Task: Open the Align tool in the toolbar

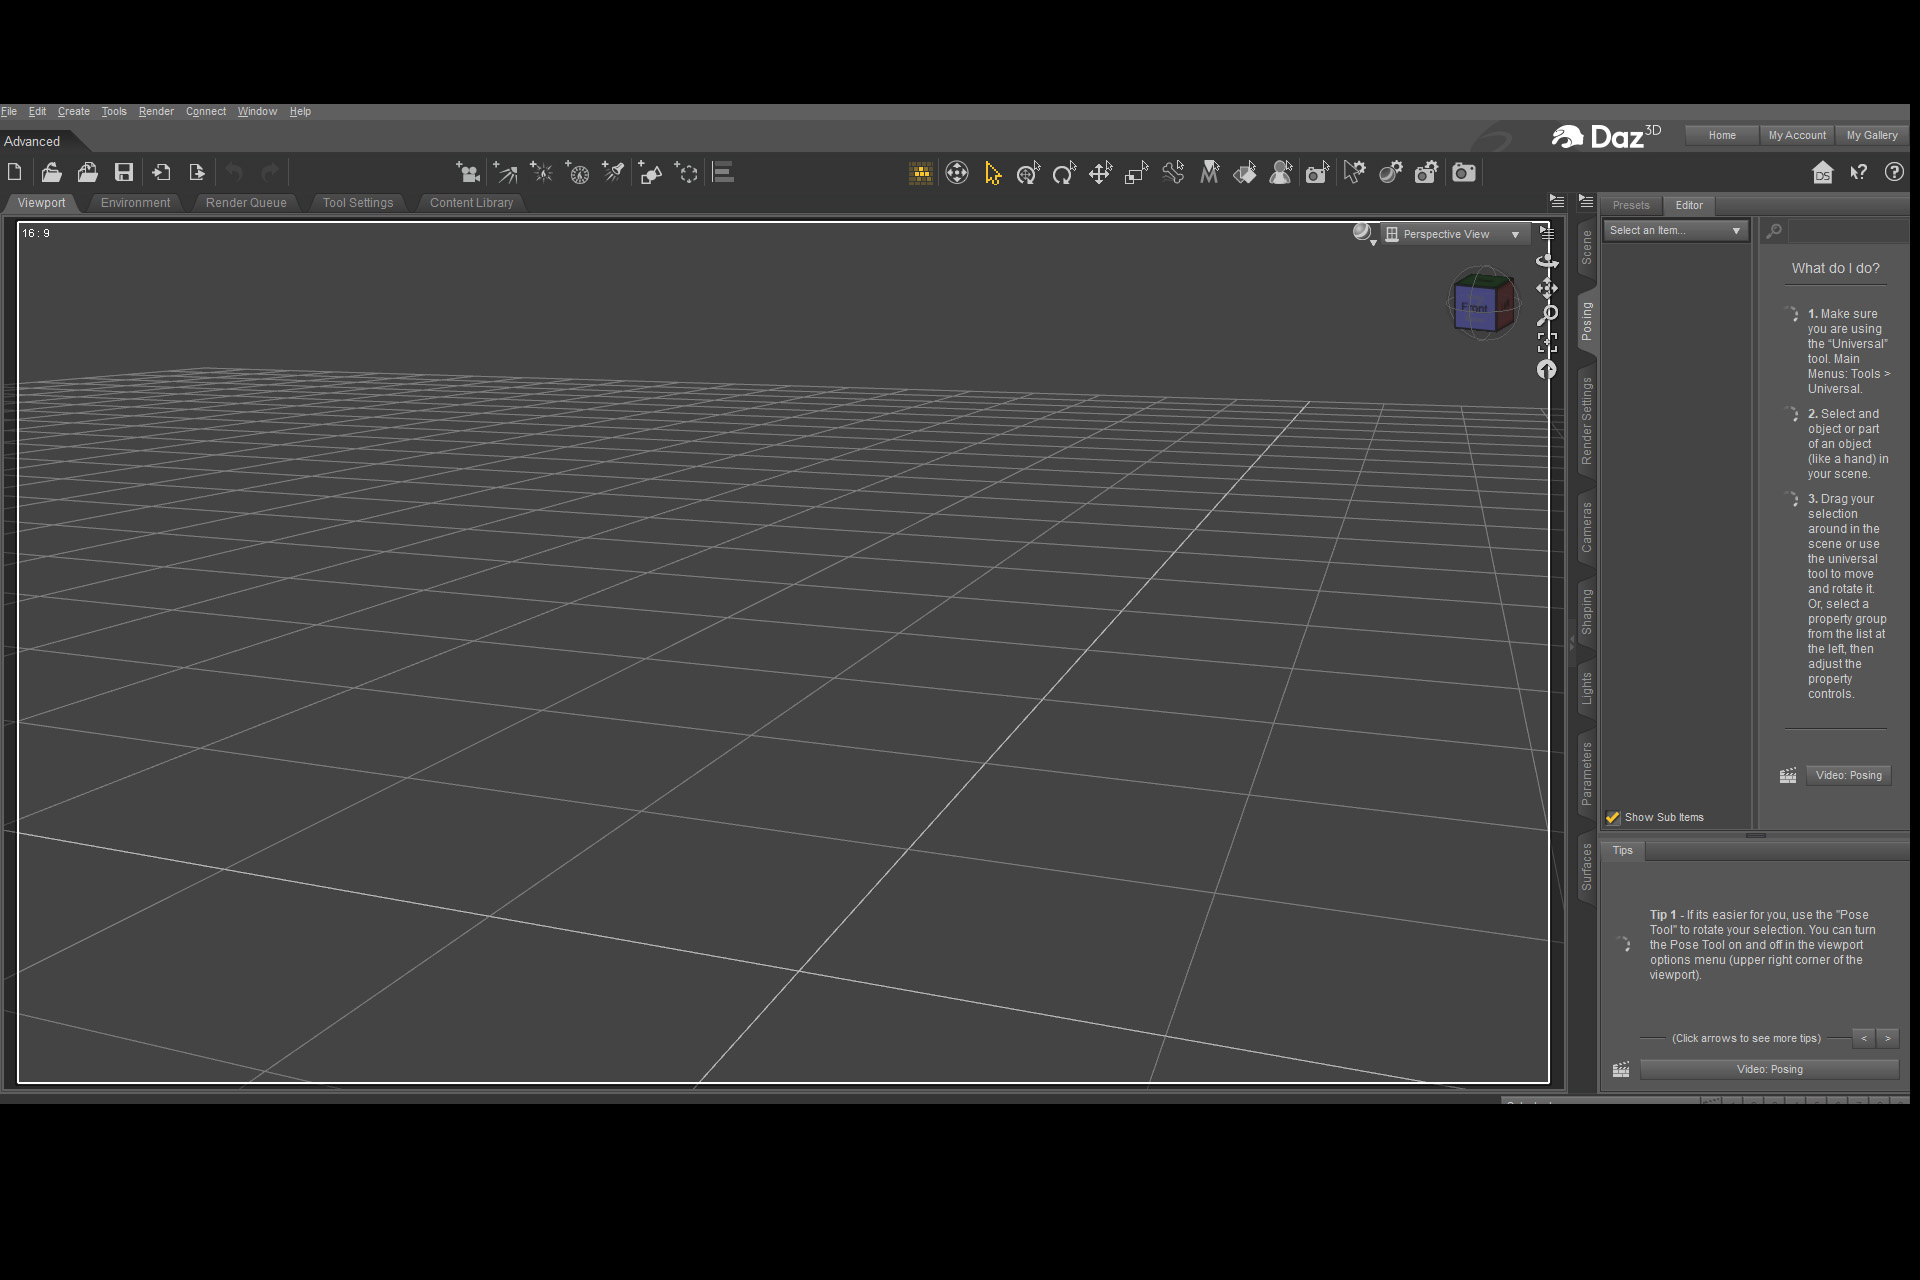Action: (723, 173)
